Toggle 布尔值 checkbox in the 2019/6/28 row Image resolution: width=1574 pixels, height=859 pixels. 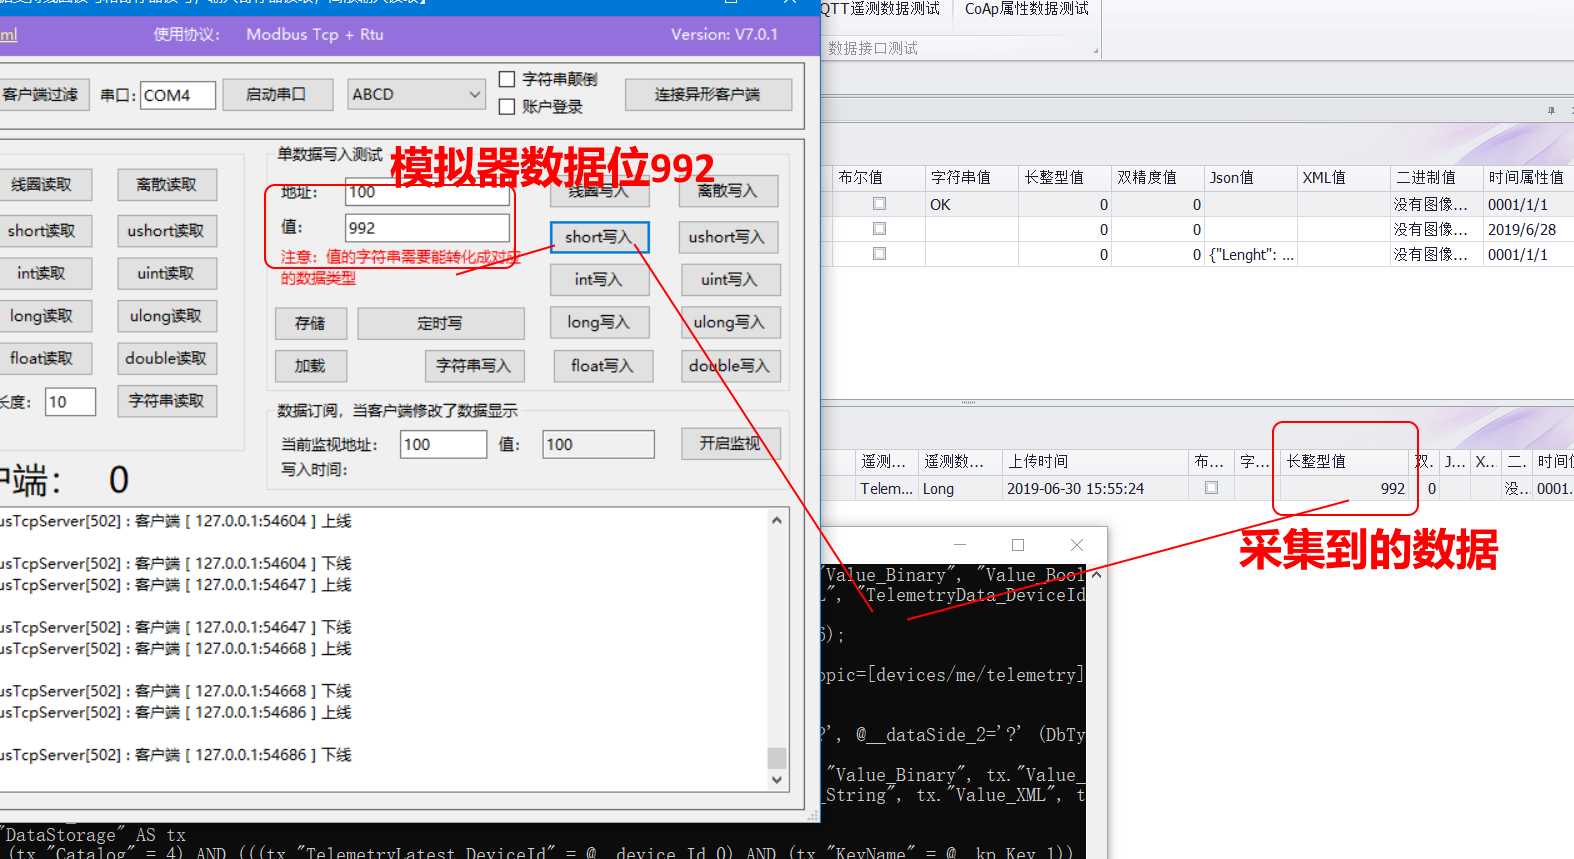(x=879, y=228)
